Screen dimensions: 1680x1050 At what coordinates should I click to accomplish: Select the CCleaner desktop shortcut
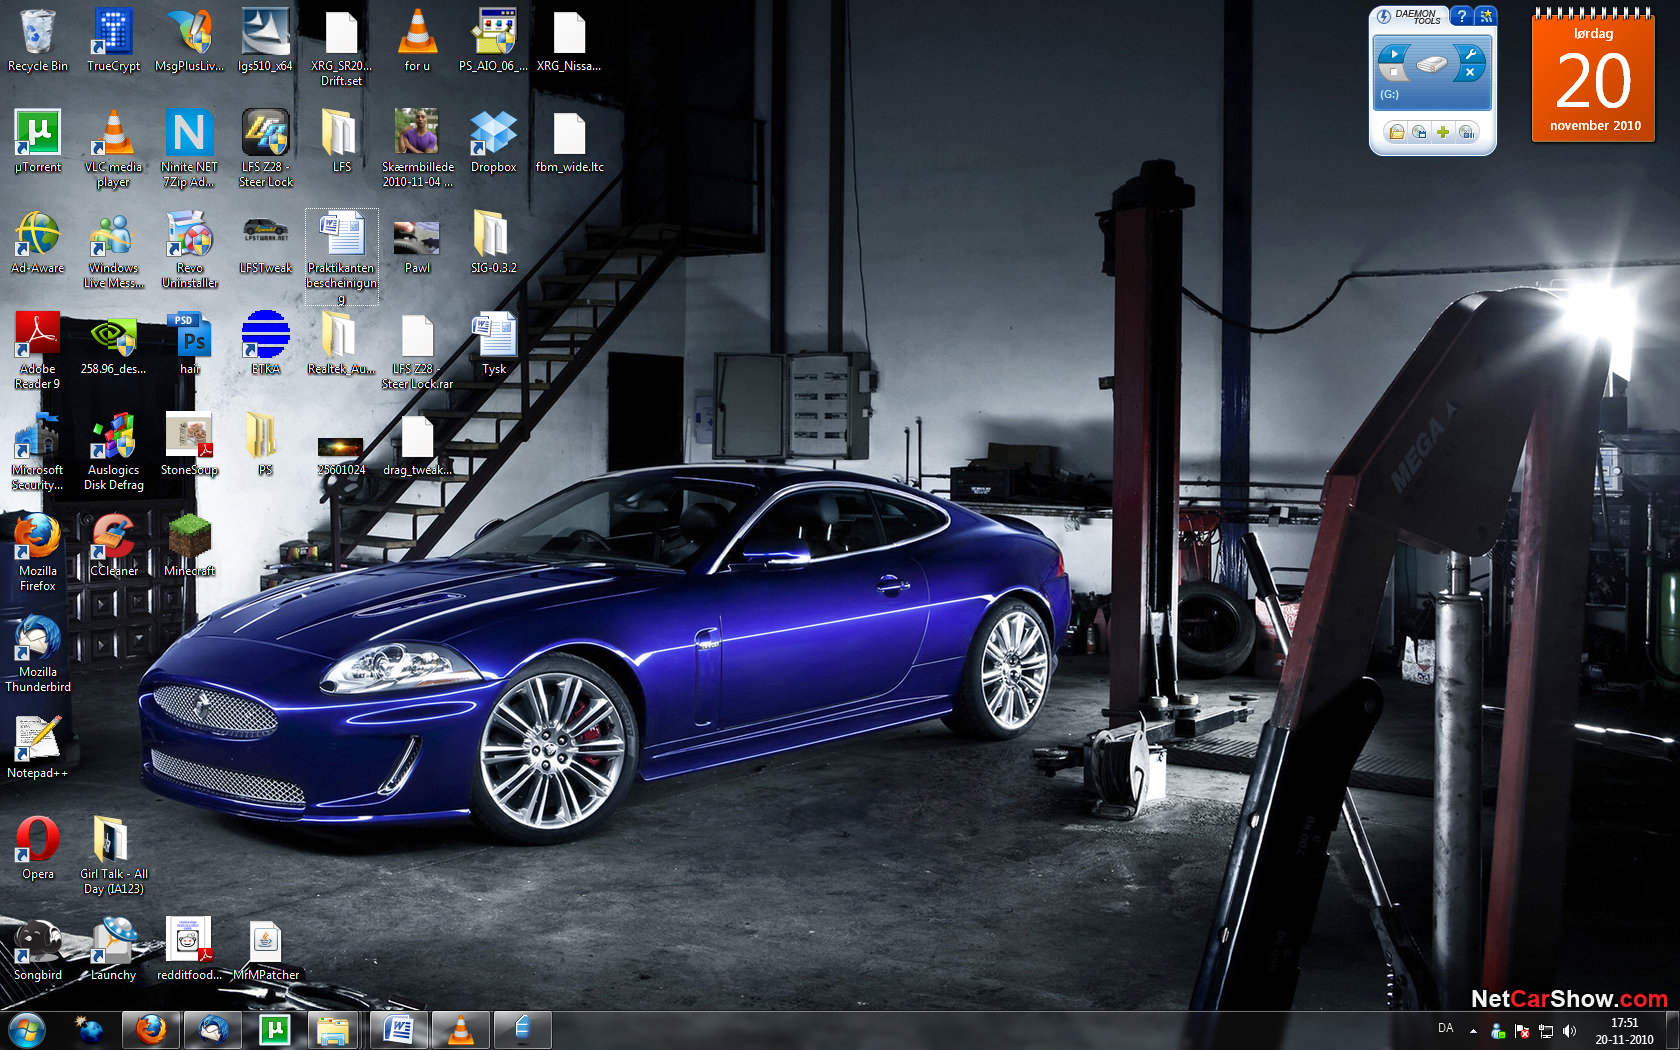[x=113, y=546]
